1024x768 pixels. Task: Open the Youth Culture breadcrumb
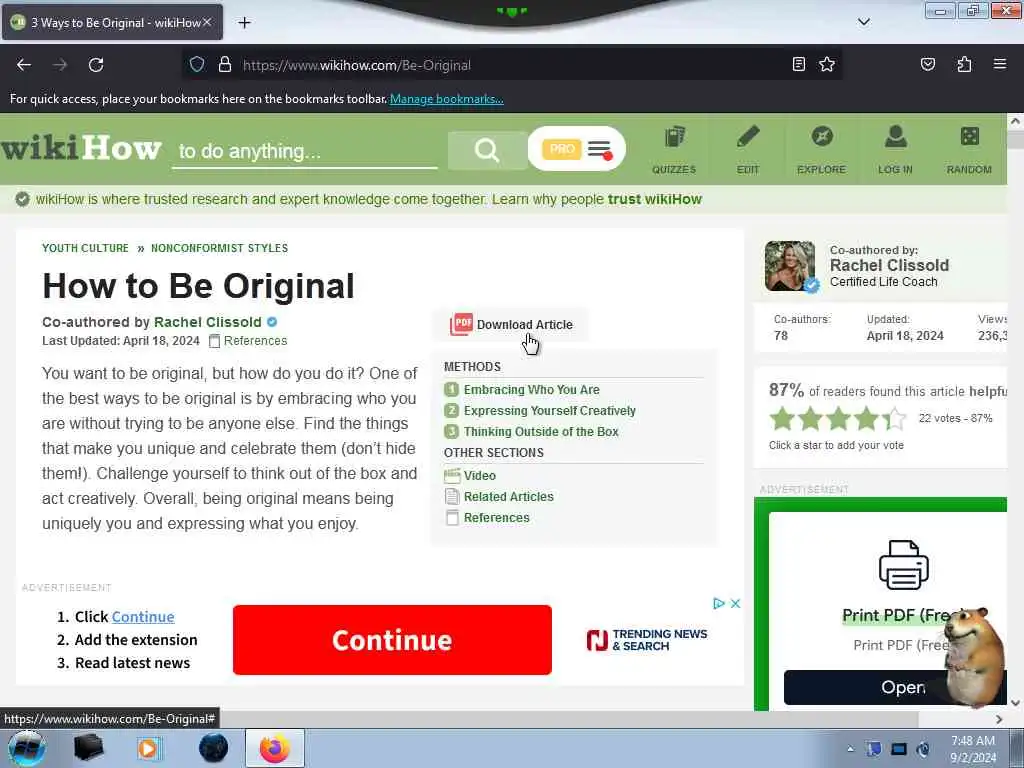[86, 248]
